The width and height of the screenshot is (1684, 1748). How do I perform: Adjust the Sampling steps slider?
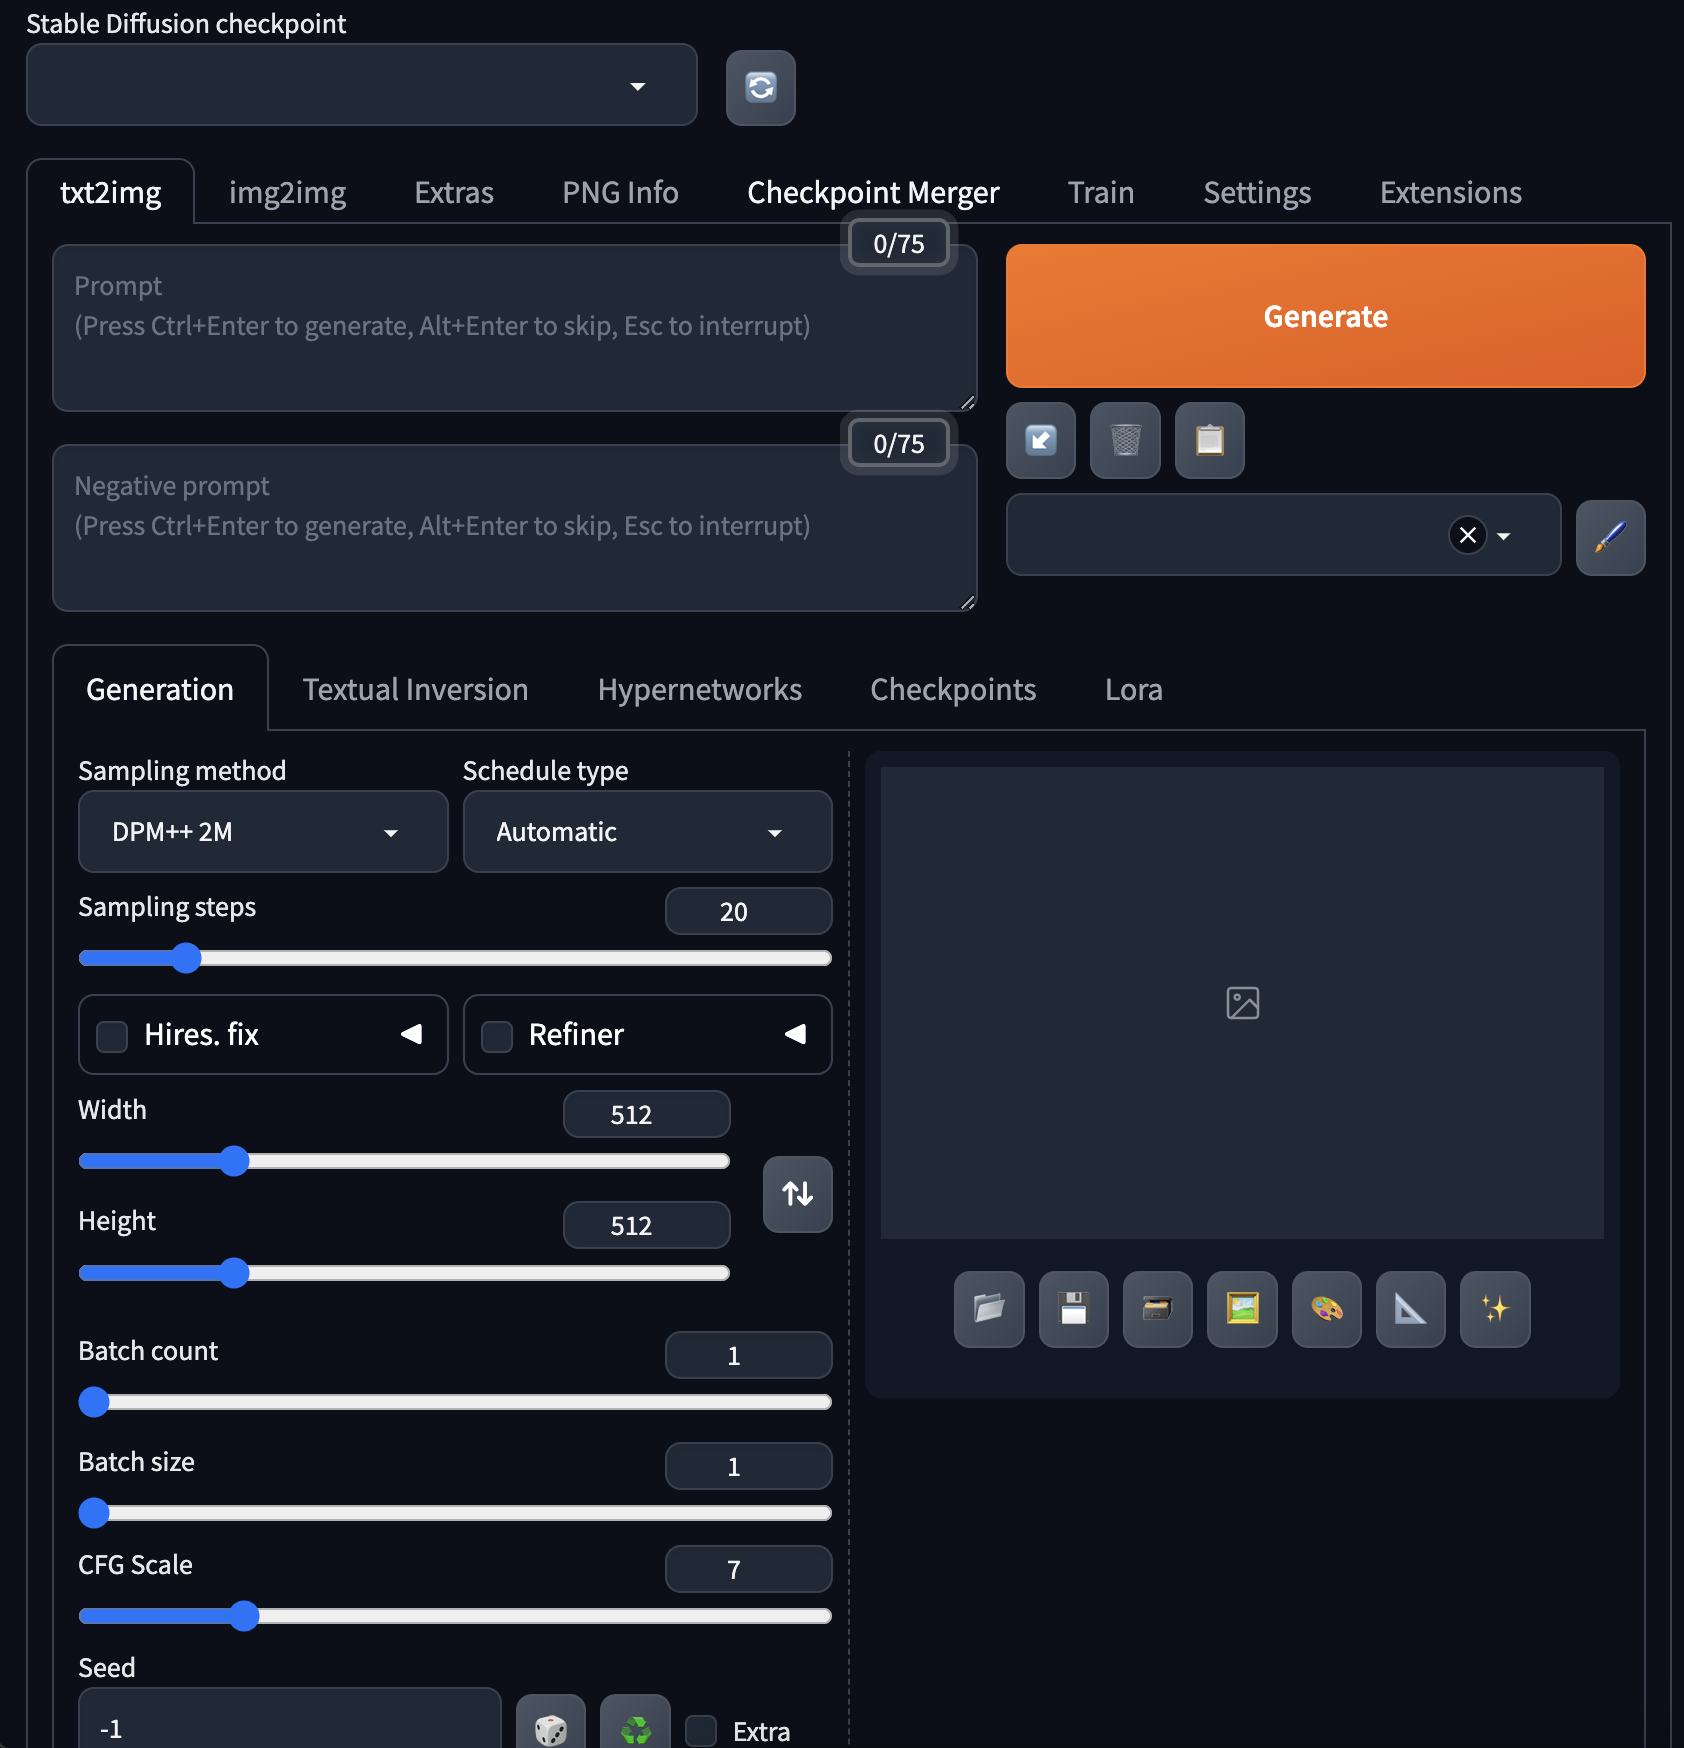coord(455,958)
